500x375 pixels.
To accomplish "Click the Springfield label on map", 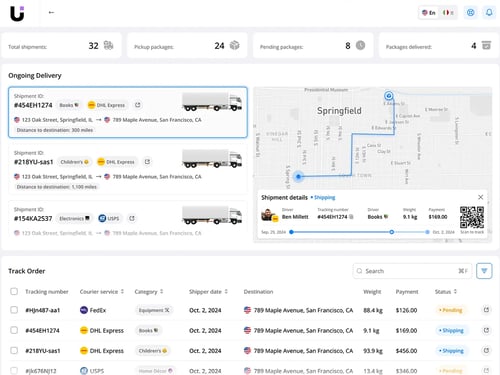I will coord(339,111).
